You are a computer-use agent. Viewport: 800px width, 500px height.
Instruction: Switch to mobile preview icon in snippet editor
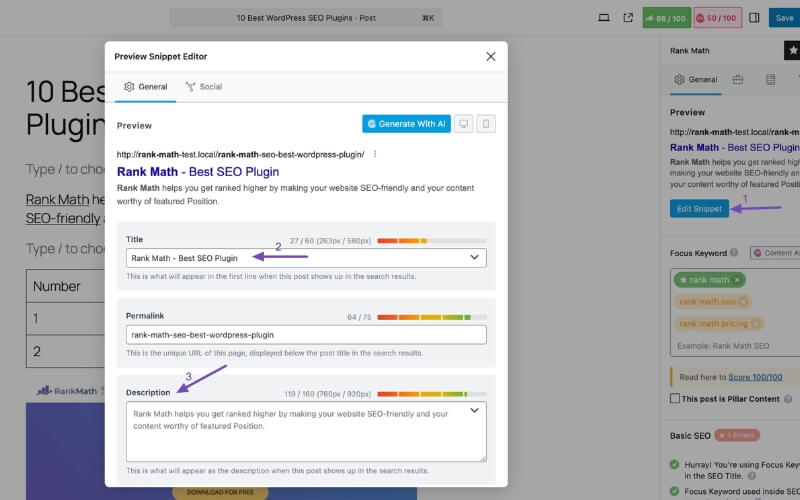pos(486,124)
